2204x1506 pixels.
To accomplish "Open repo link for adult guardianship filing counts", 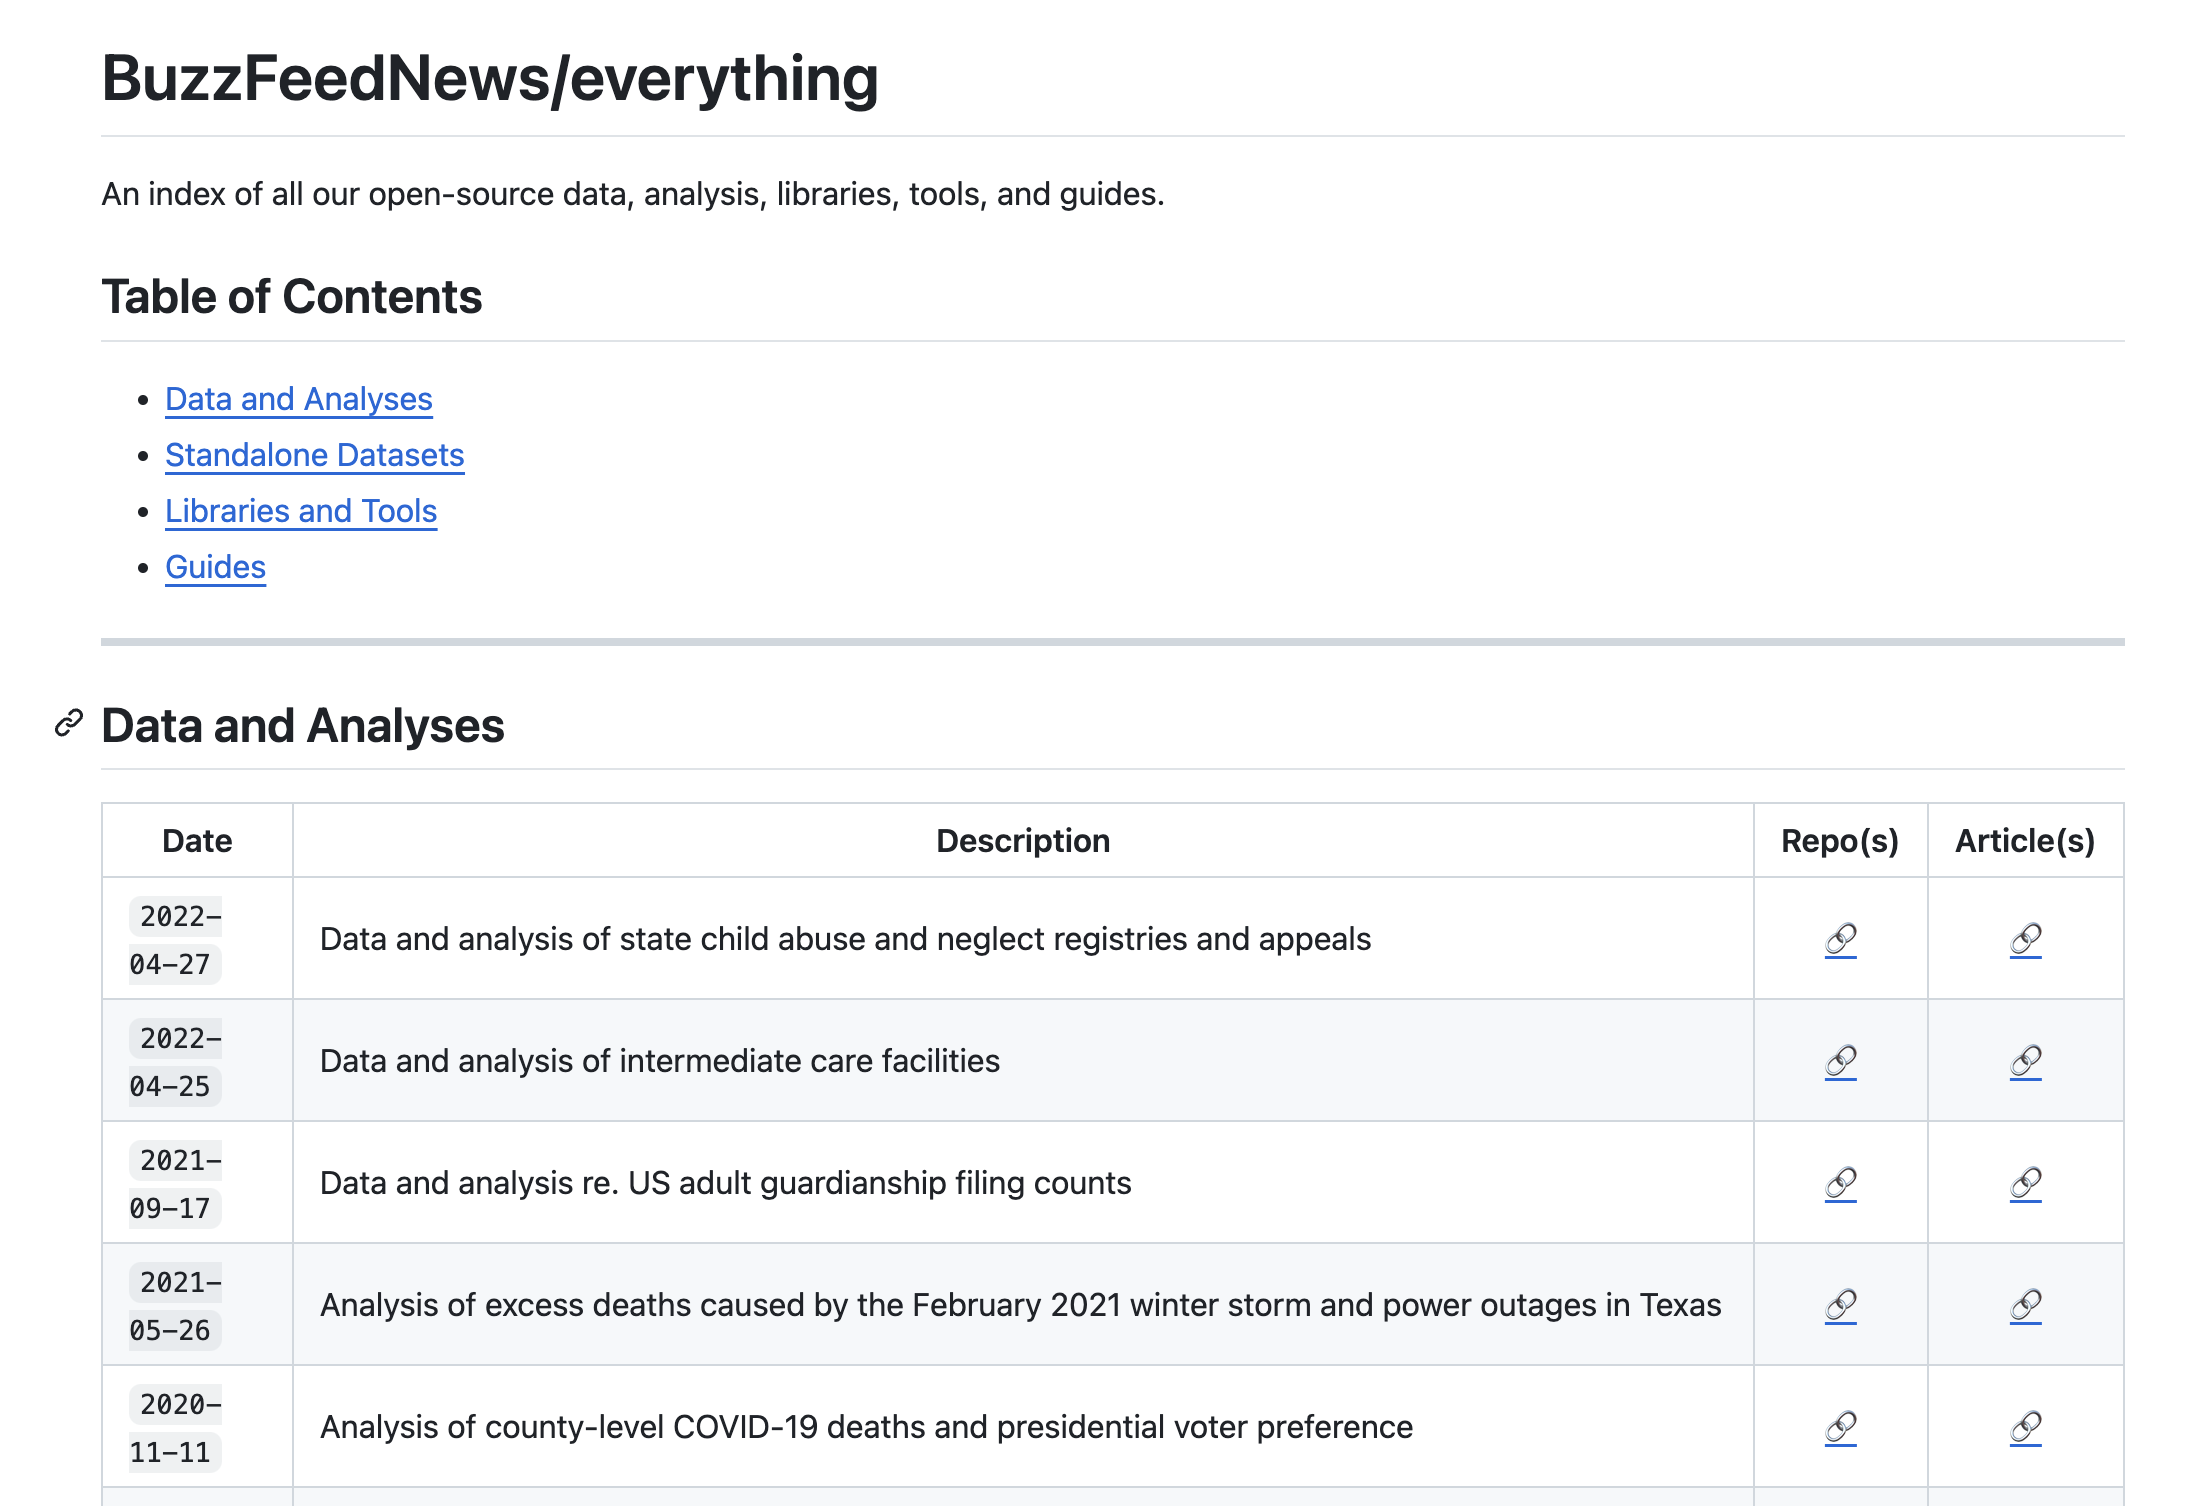I will pyautogui.click(x=1839, y=1183).
